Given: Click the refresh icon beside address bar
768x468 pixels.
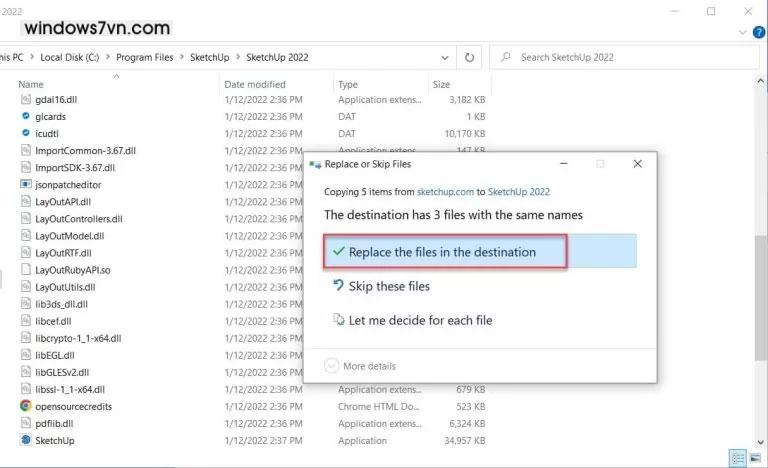Looking at the screenshot, I should pos(470,57).
